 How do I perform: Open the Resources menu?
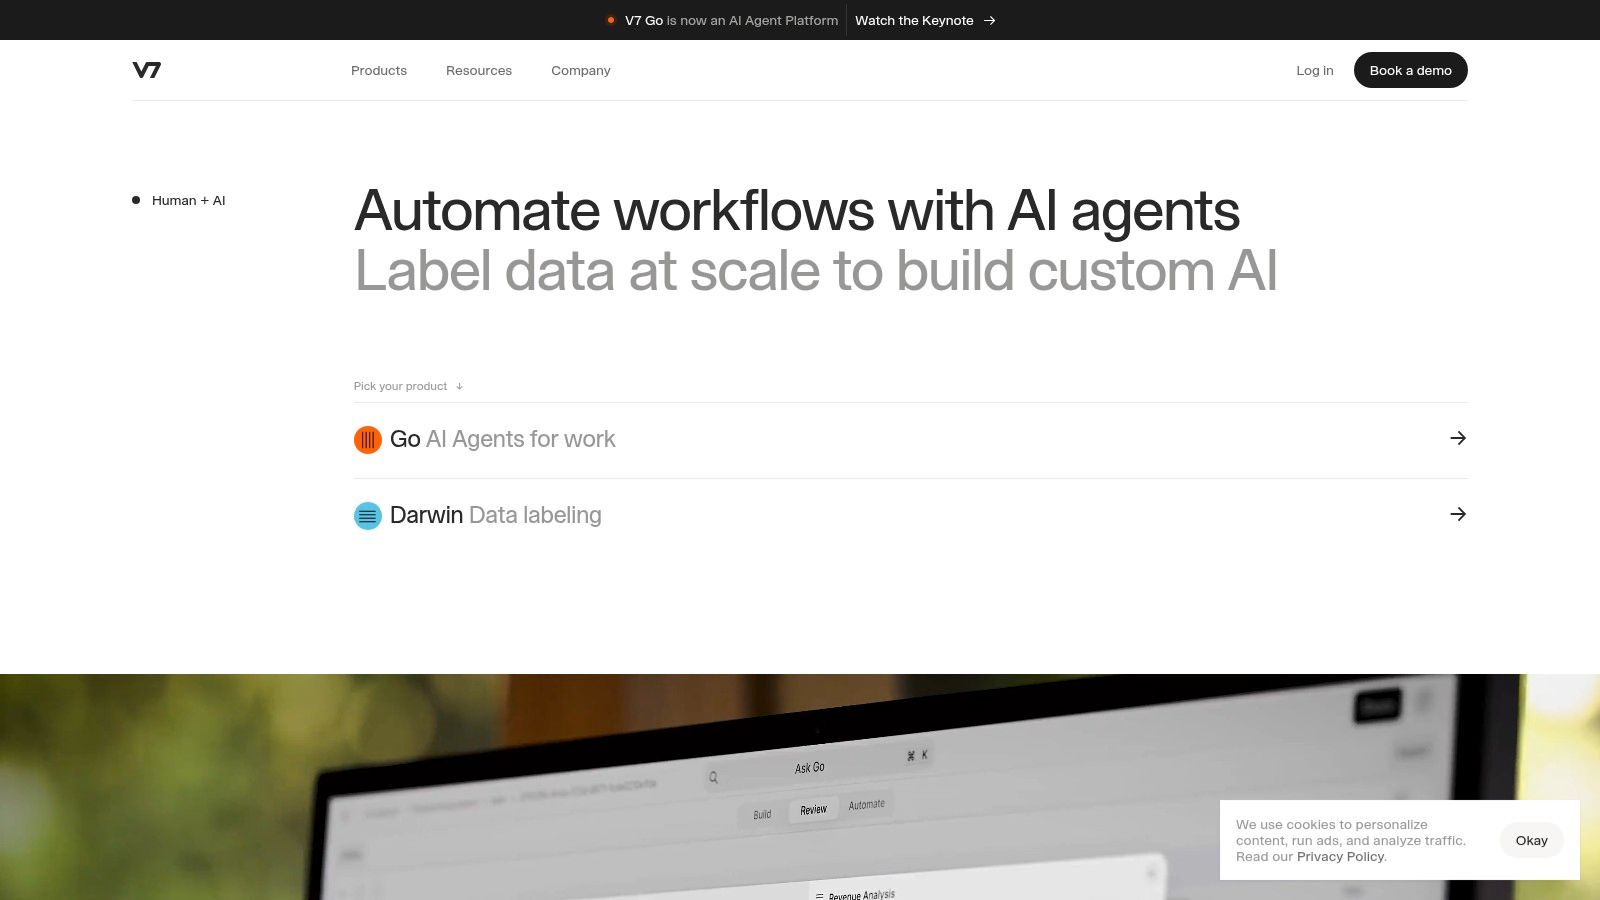point(479,71)
